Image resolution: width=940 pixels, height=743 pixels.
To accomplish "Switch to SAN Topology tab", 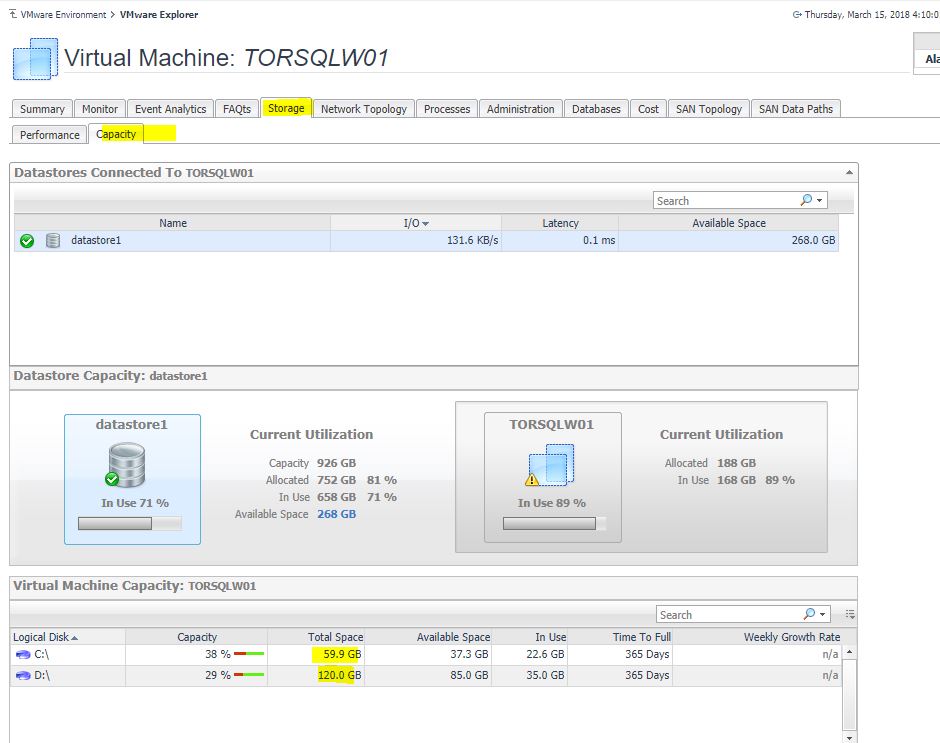I will (709, 109).
